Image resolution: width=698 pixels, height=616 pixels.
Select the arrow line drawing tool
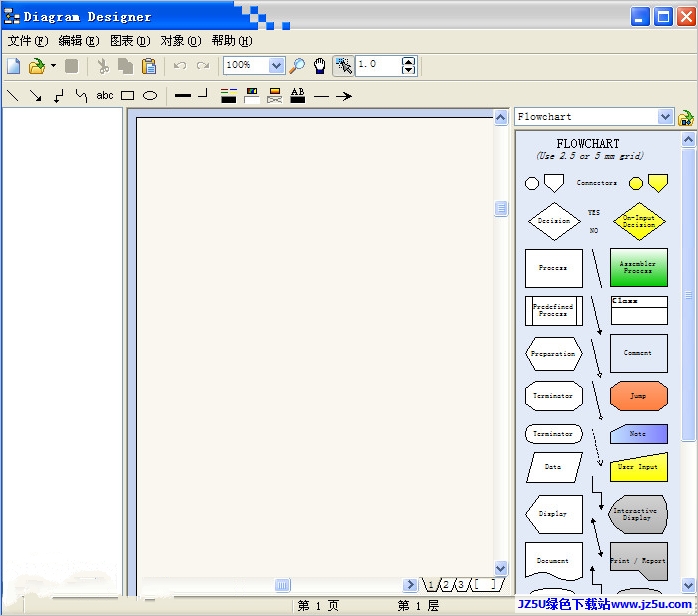click(35, 96)
